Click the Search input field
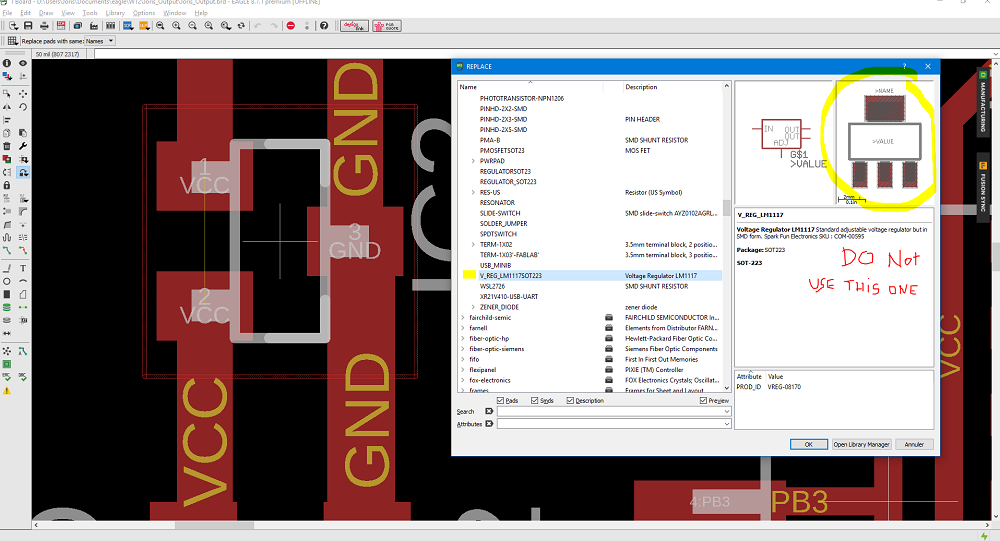The width and height of the screenshot is (1000, 541). pyautogui.click(x=614, y=411)
